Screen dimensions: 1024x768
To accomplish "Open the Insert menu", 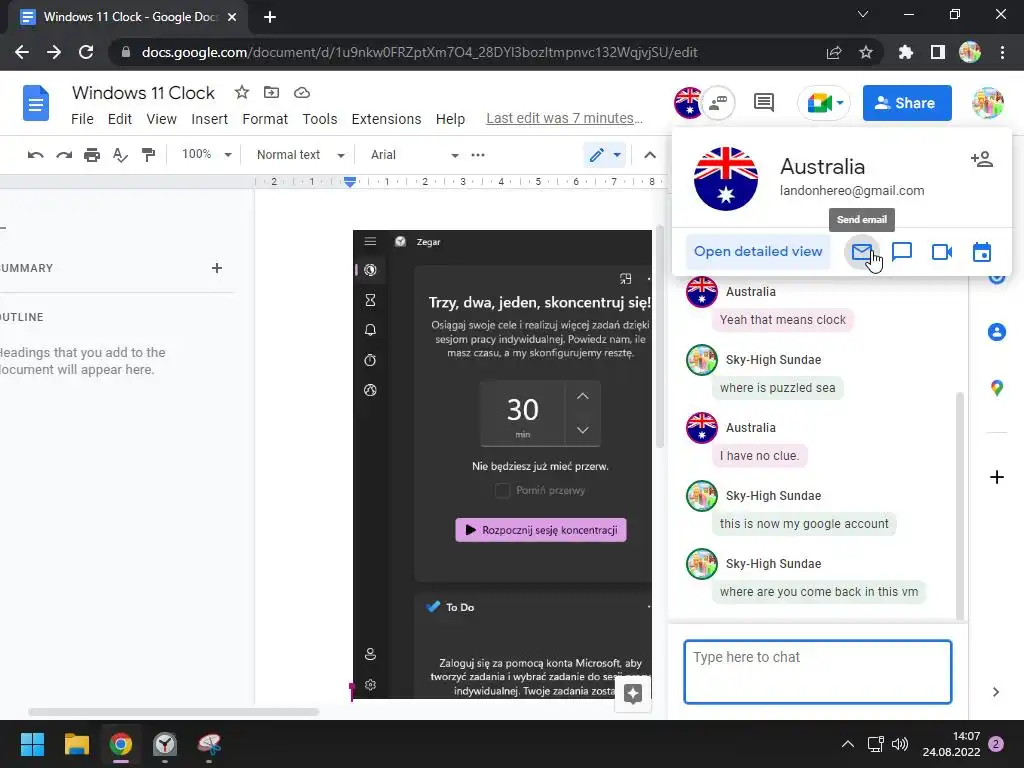I will coord(210,119).
